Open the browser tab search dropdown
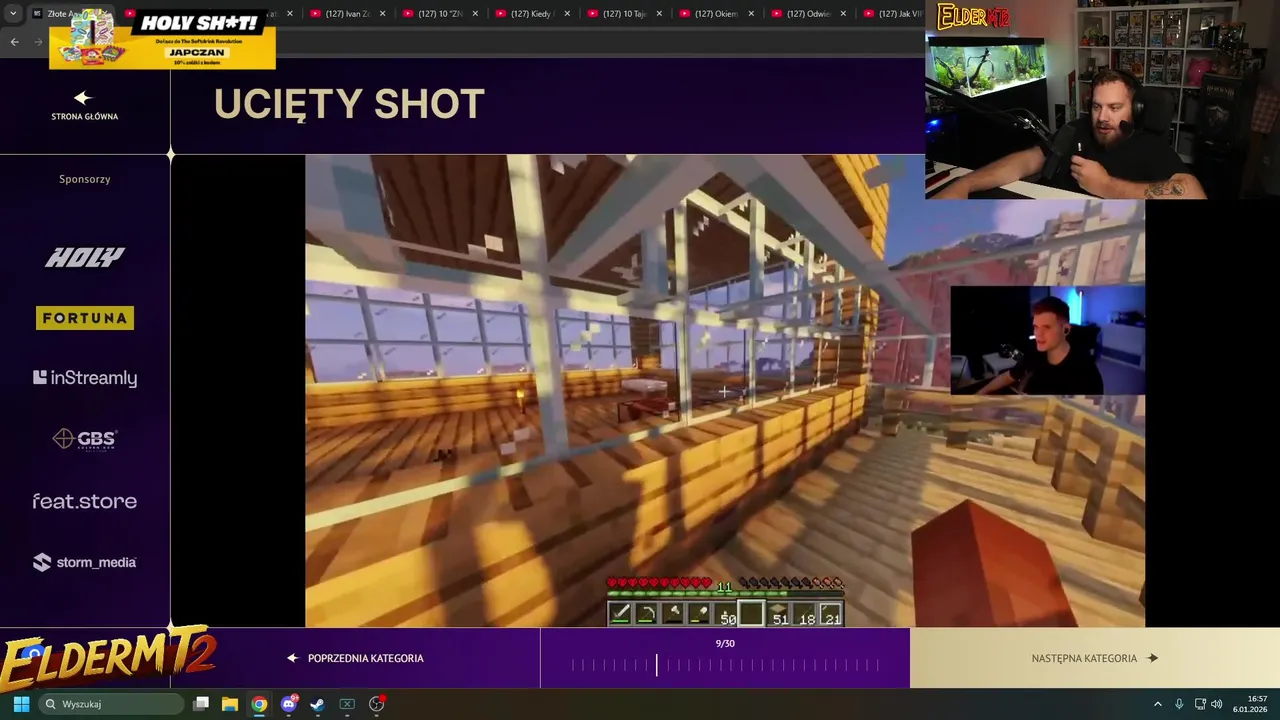 (x=13, y=14)
